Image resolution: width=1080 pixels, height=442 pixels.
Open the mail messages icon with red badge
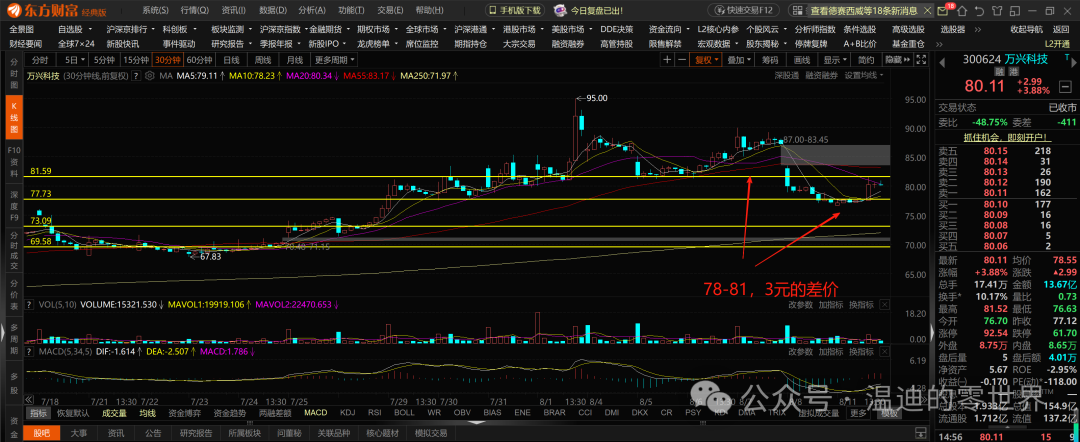point(942,11)
